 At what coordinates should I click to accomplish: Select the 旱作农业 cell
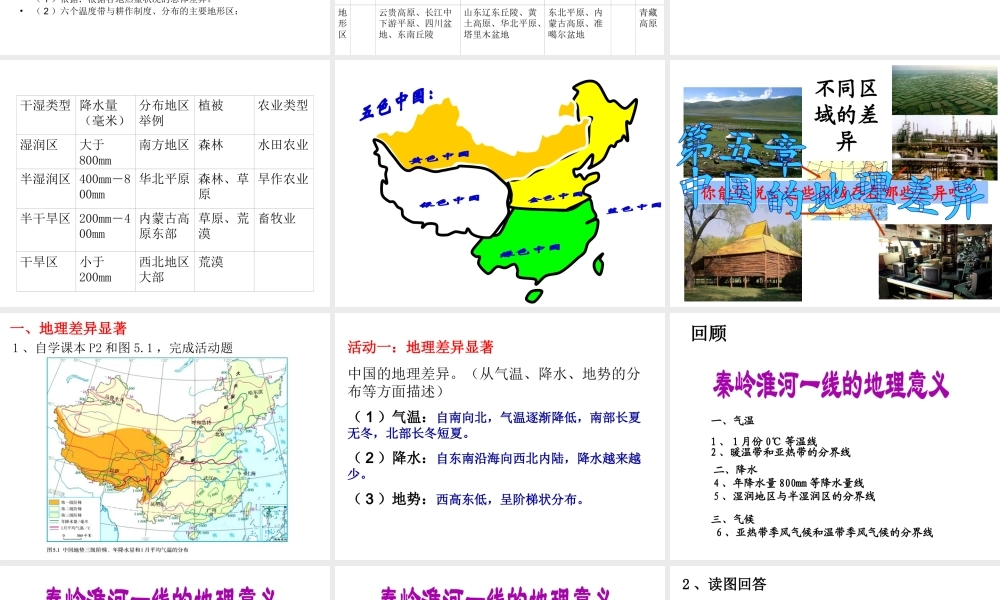[x=283, y=188]
